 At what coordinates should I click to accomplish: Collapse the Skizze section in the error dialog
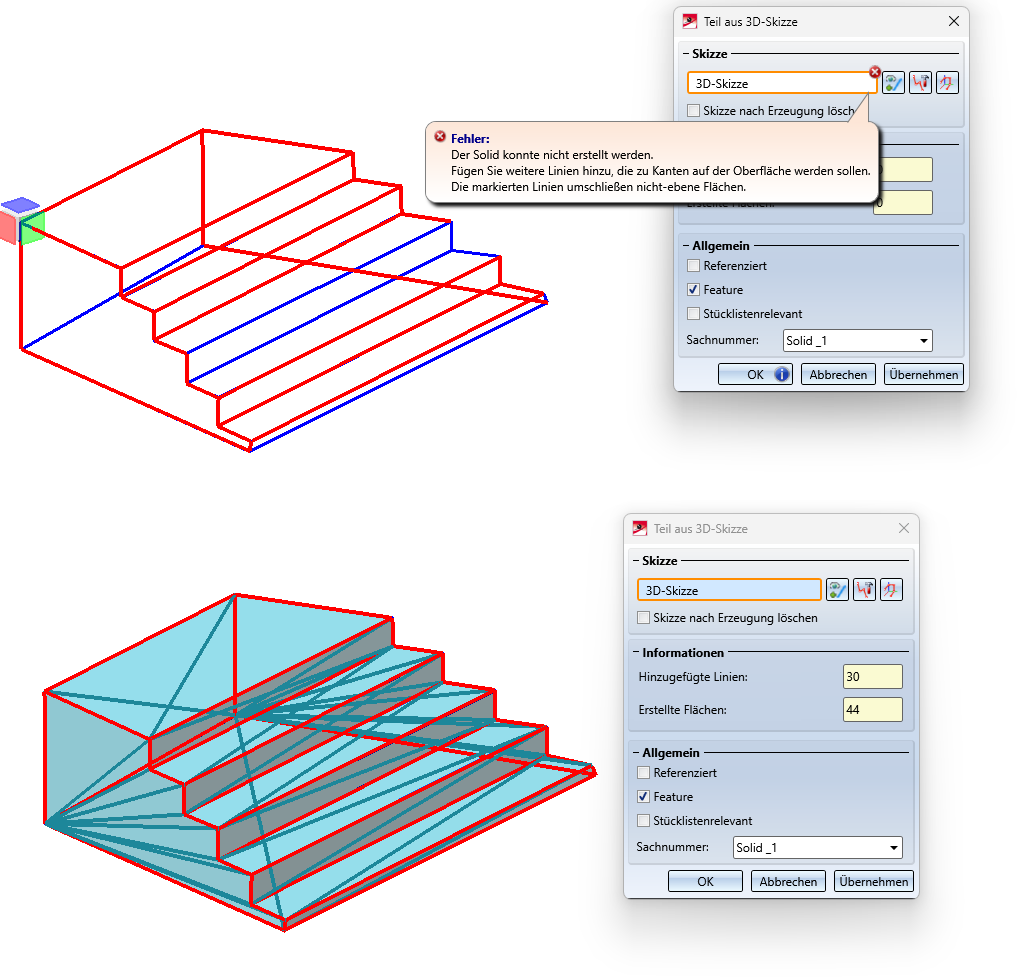click(x=686, y=54)
